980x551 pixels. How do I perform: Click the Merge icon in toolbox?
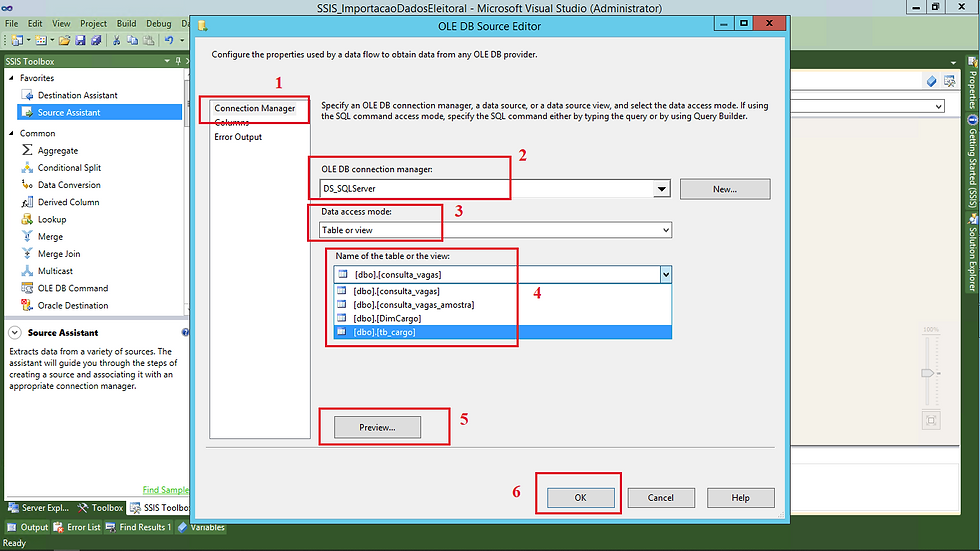(x=27, y=236)
